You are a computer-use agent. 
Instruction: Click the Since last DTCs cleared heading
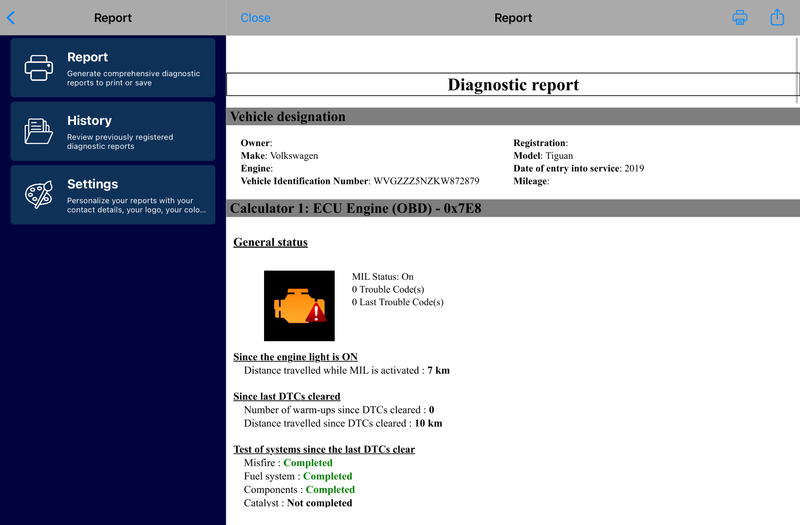coord(286,396)
